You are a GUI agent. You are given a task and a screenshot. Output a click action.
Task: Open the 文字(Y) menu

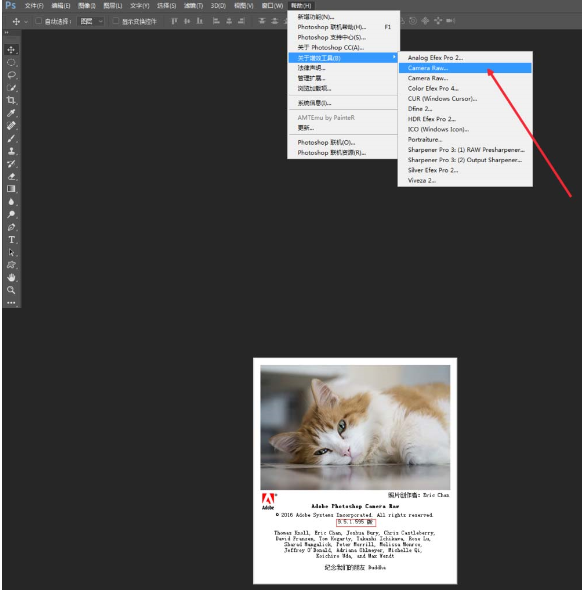(140, 6)
